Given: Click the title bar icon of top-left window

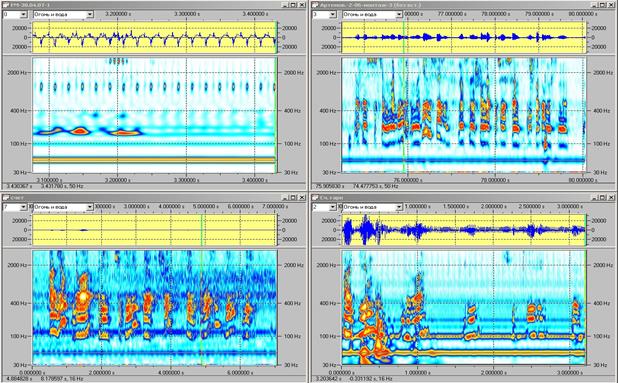Looking at the screenshot, I should pos(5,5).
